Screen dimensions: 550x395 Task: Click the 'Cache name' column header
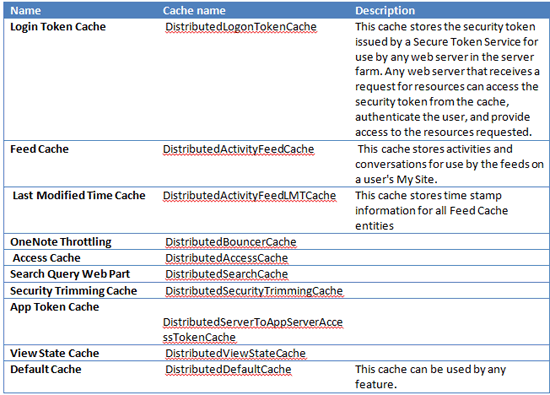coord(194,11)
